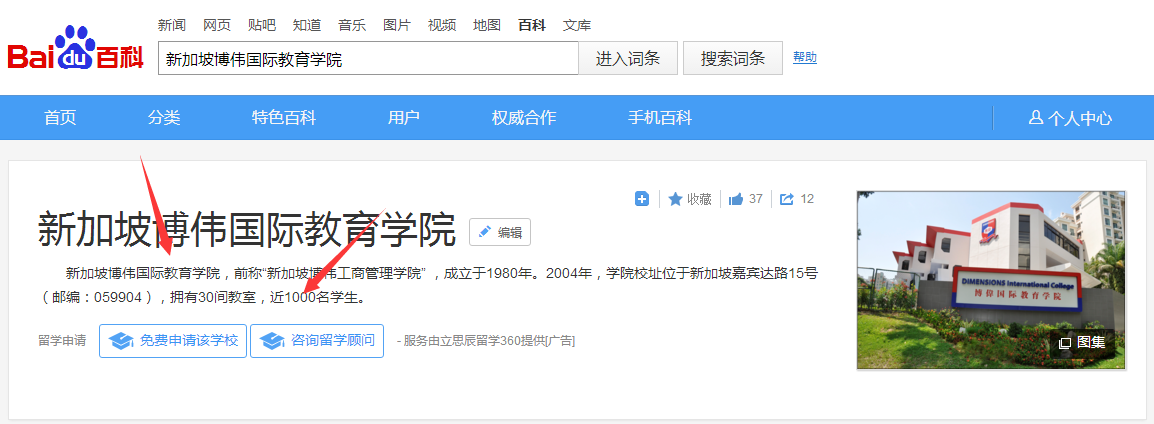This screenshot has height=424, width=1154.
Task: Open 用户 in blue menu bar
Action: click(x=404, y=118)
